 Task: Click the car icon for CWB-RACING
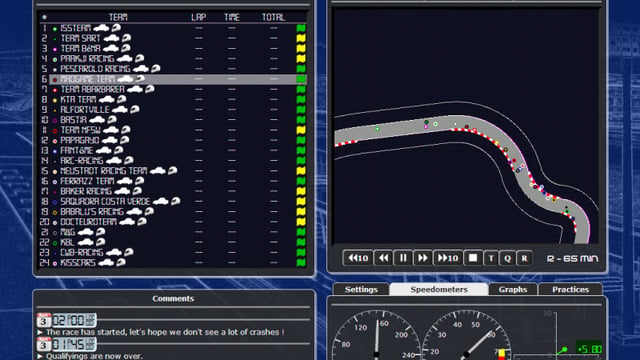[x=113, y=252]
